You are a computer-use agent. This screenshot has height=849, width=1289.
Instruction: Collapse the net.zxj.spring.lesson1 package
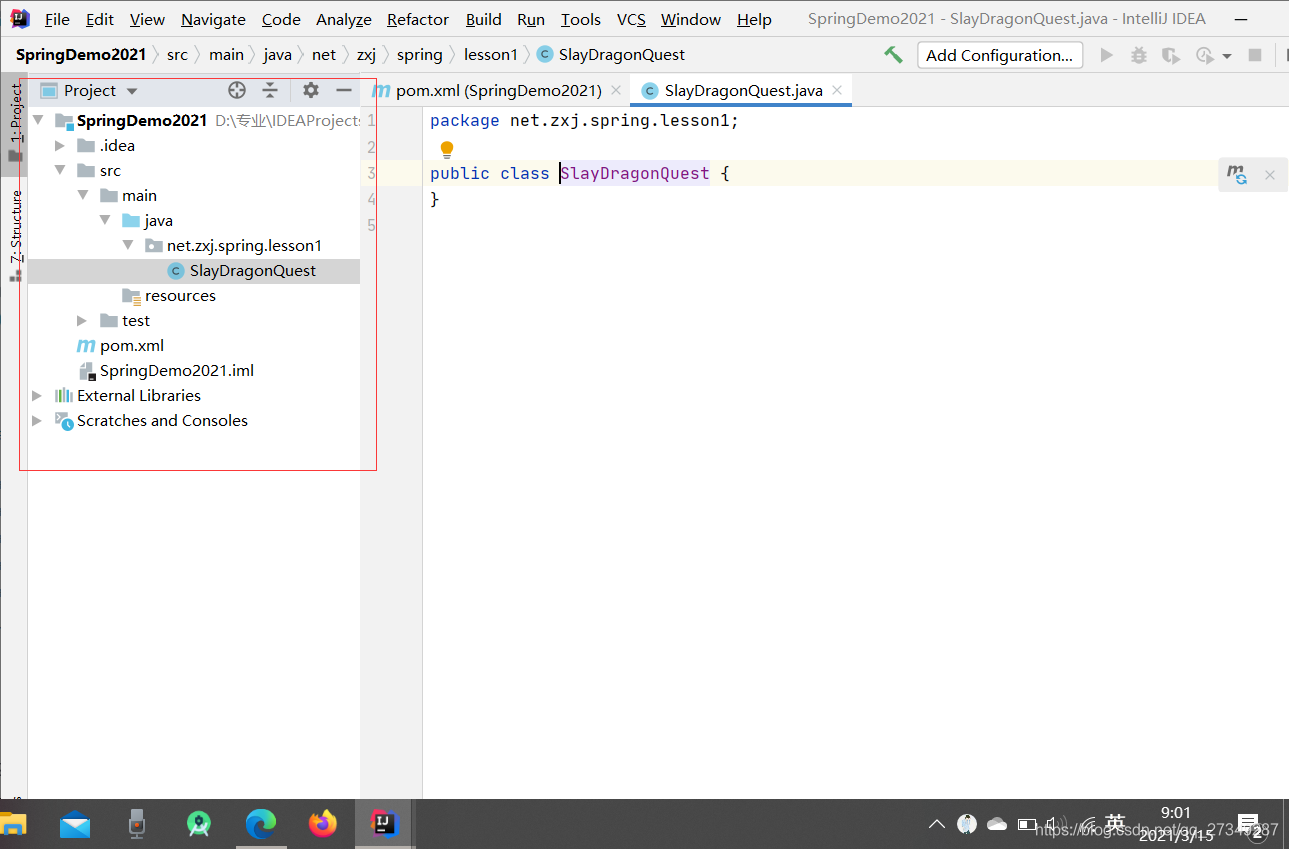[x=128, y=245]
